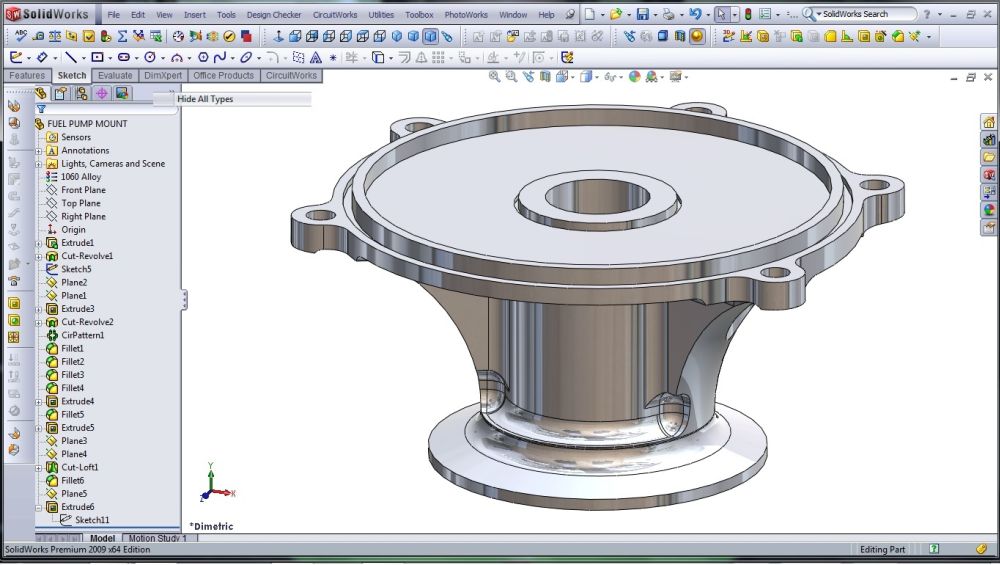Open the Design Checker menu
The width and height of the screenshot is (1000, 565).
274,14
